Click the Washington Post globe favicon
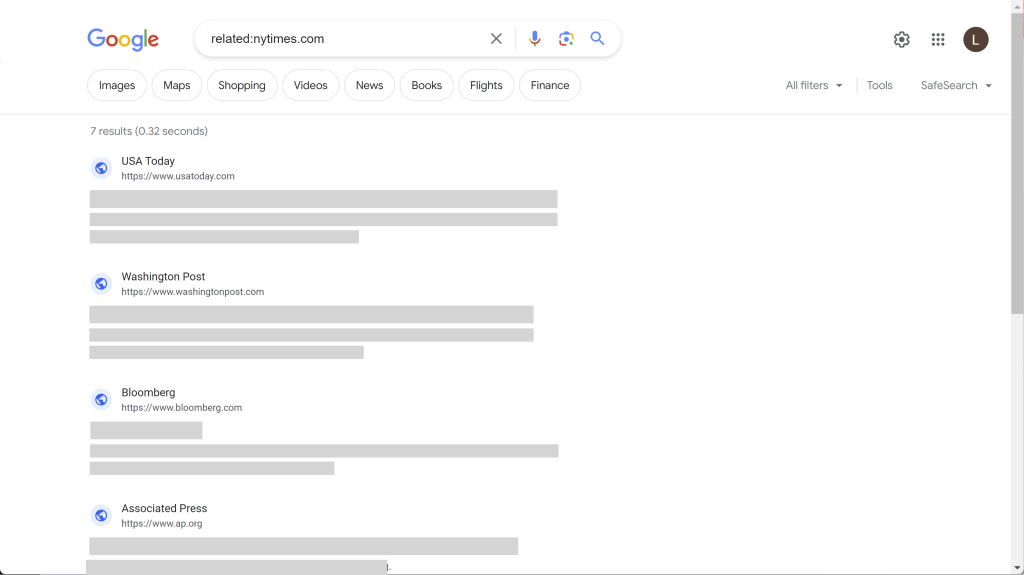Image resolution: width=1024 pixels, height=575 pixels. tap(101, 284)
